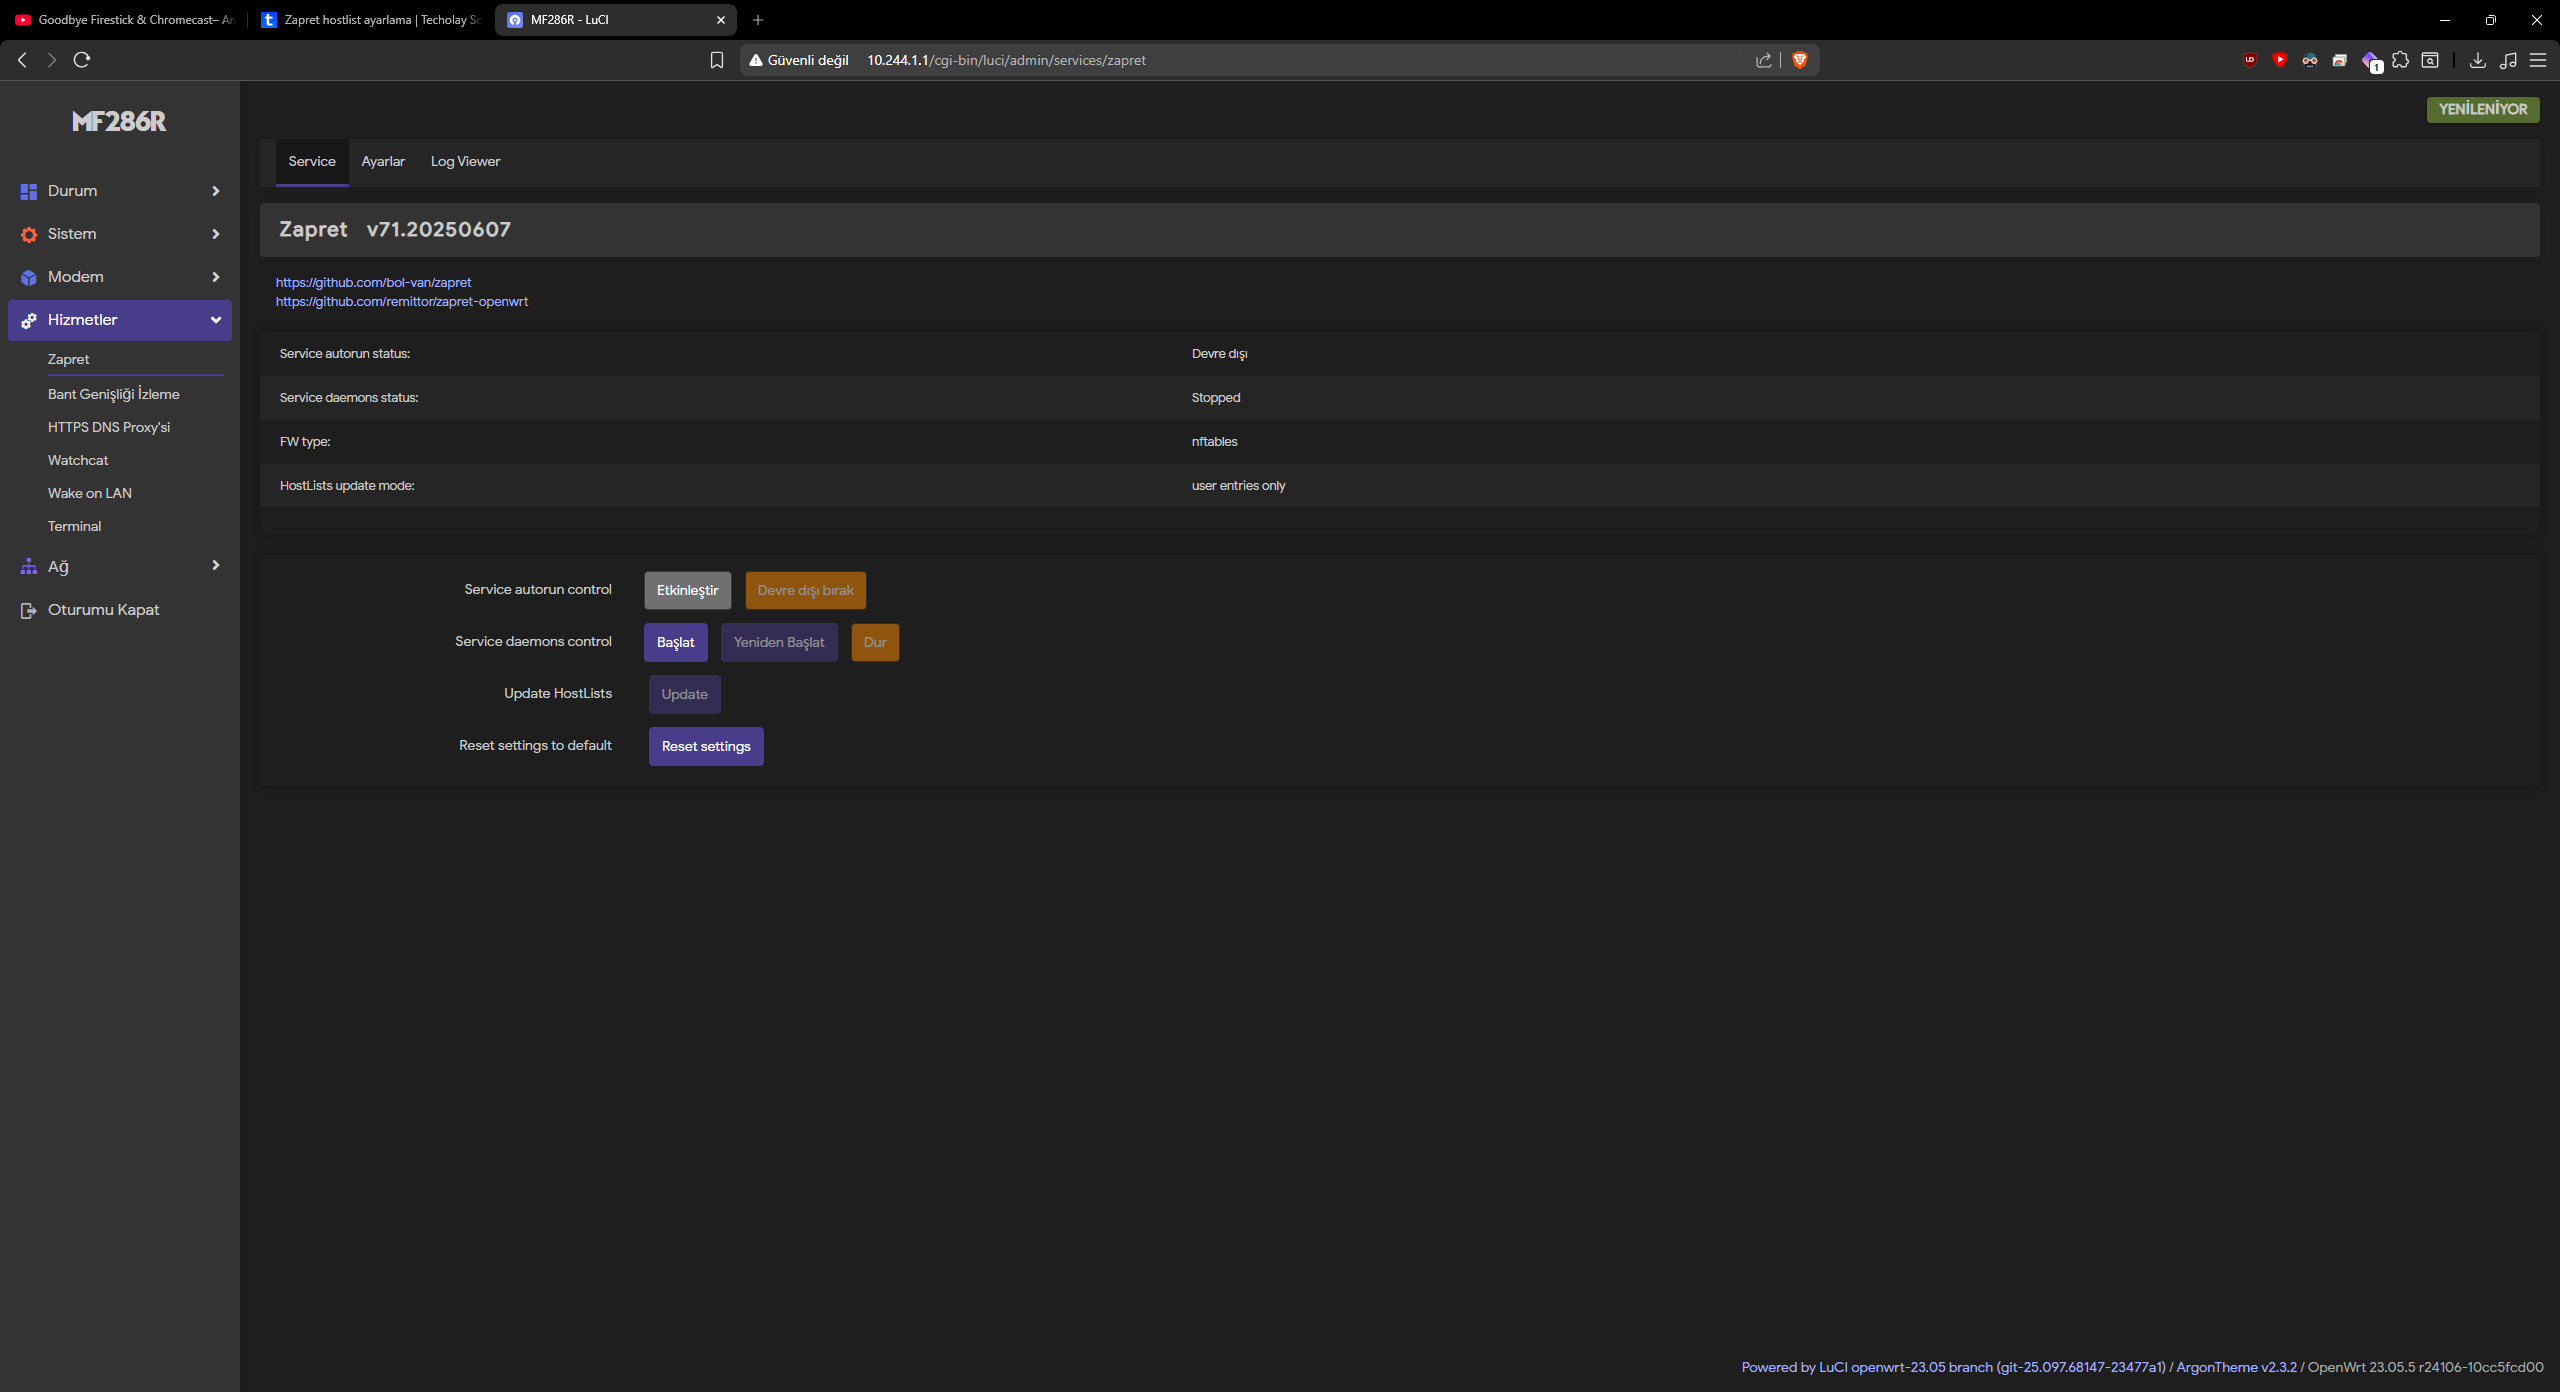The height and width of the screenshot is (1392, 2560).
Task: Click the Durum dashboard icon in sidebar
Action: [28, 191]
